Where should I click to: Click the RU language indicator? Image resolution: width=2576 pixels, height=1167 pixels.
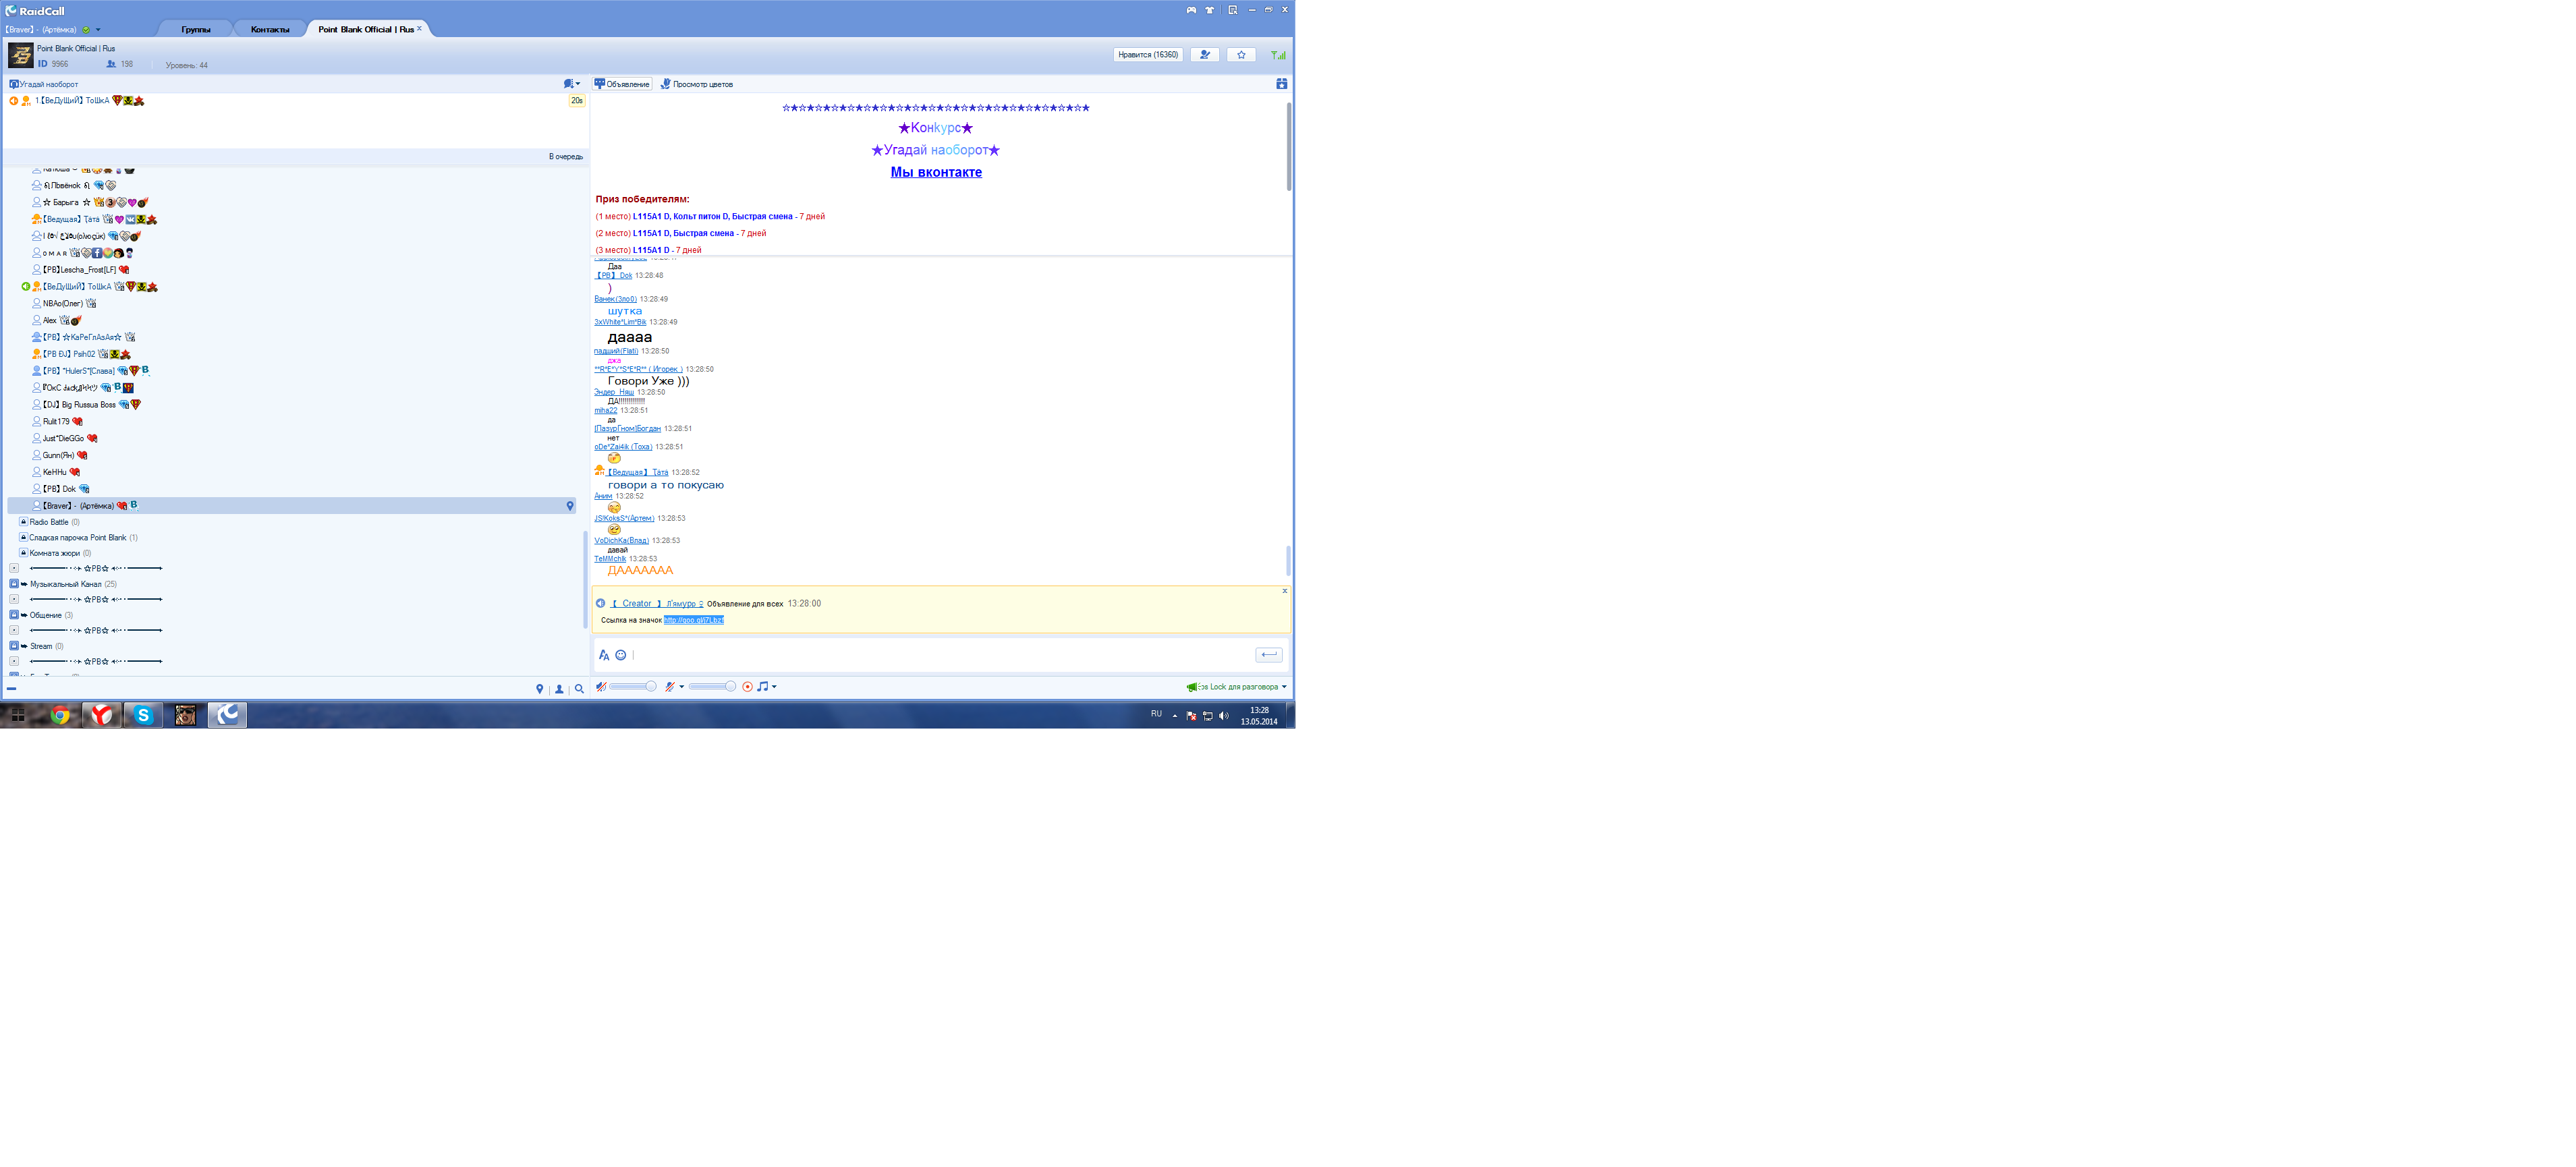click(1156, 714)
